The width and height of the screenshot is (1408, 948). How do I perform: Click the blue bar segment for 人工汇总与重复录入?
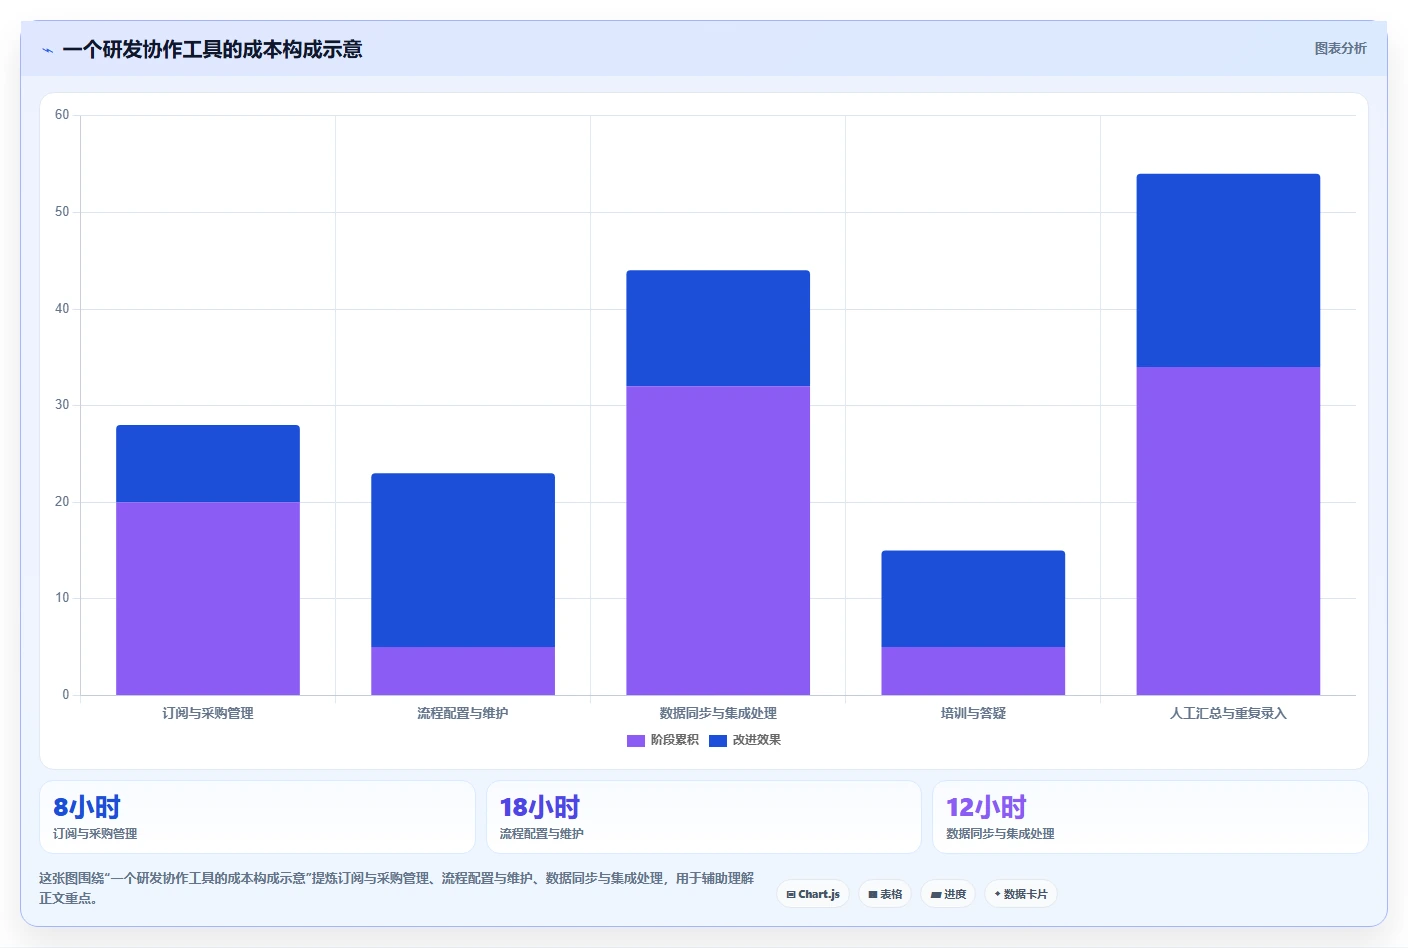pos(1228,270)
